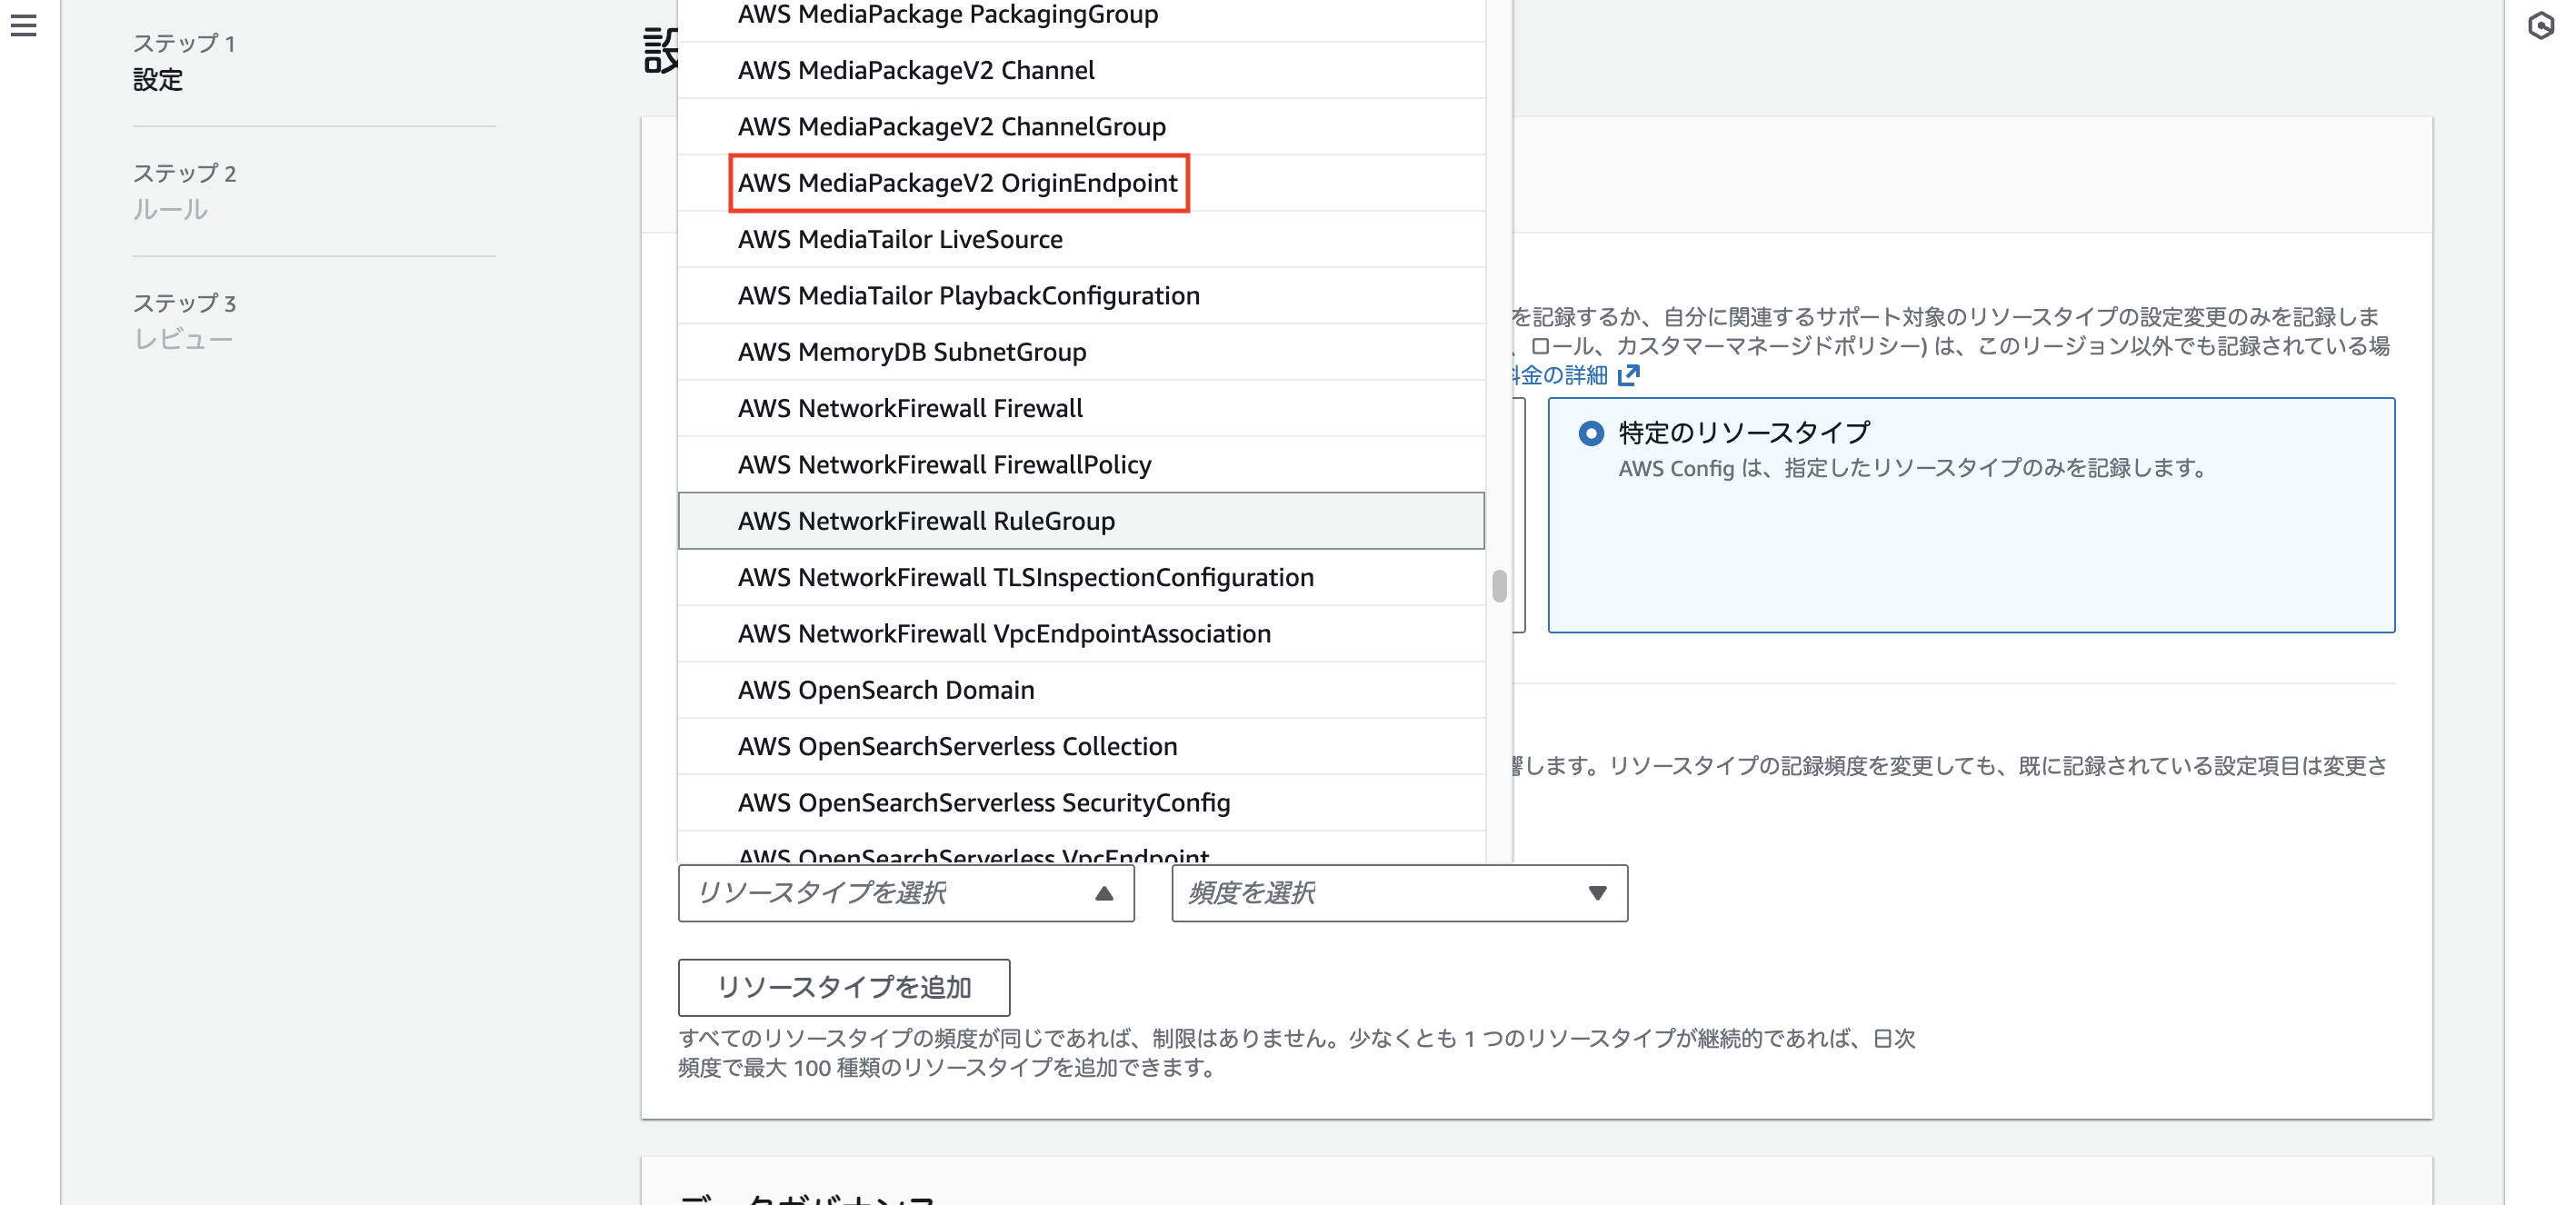Go to ステップ 2 ルール

185,191
